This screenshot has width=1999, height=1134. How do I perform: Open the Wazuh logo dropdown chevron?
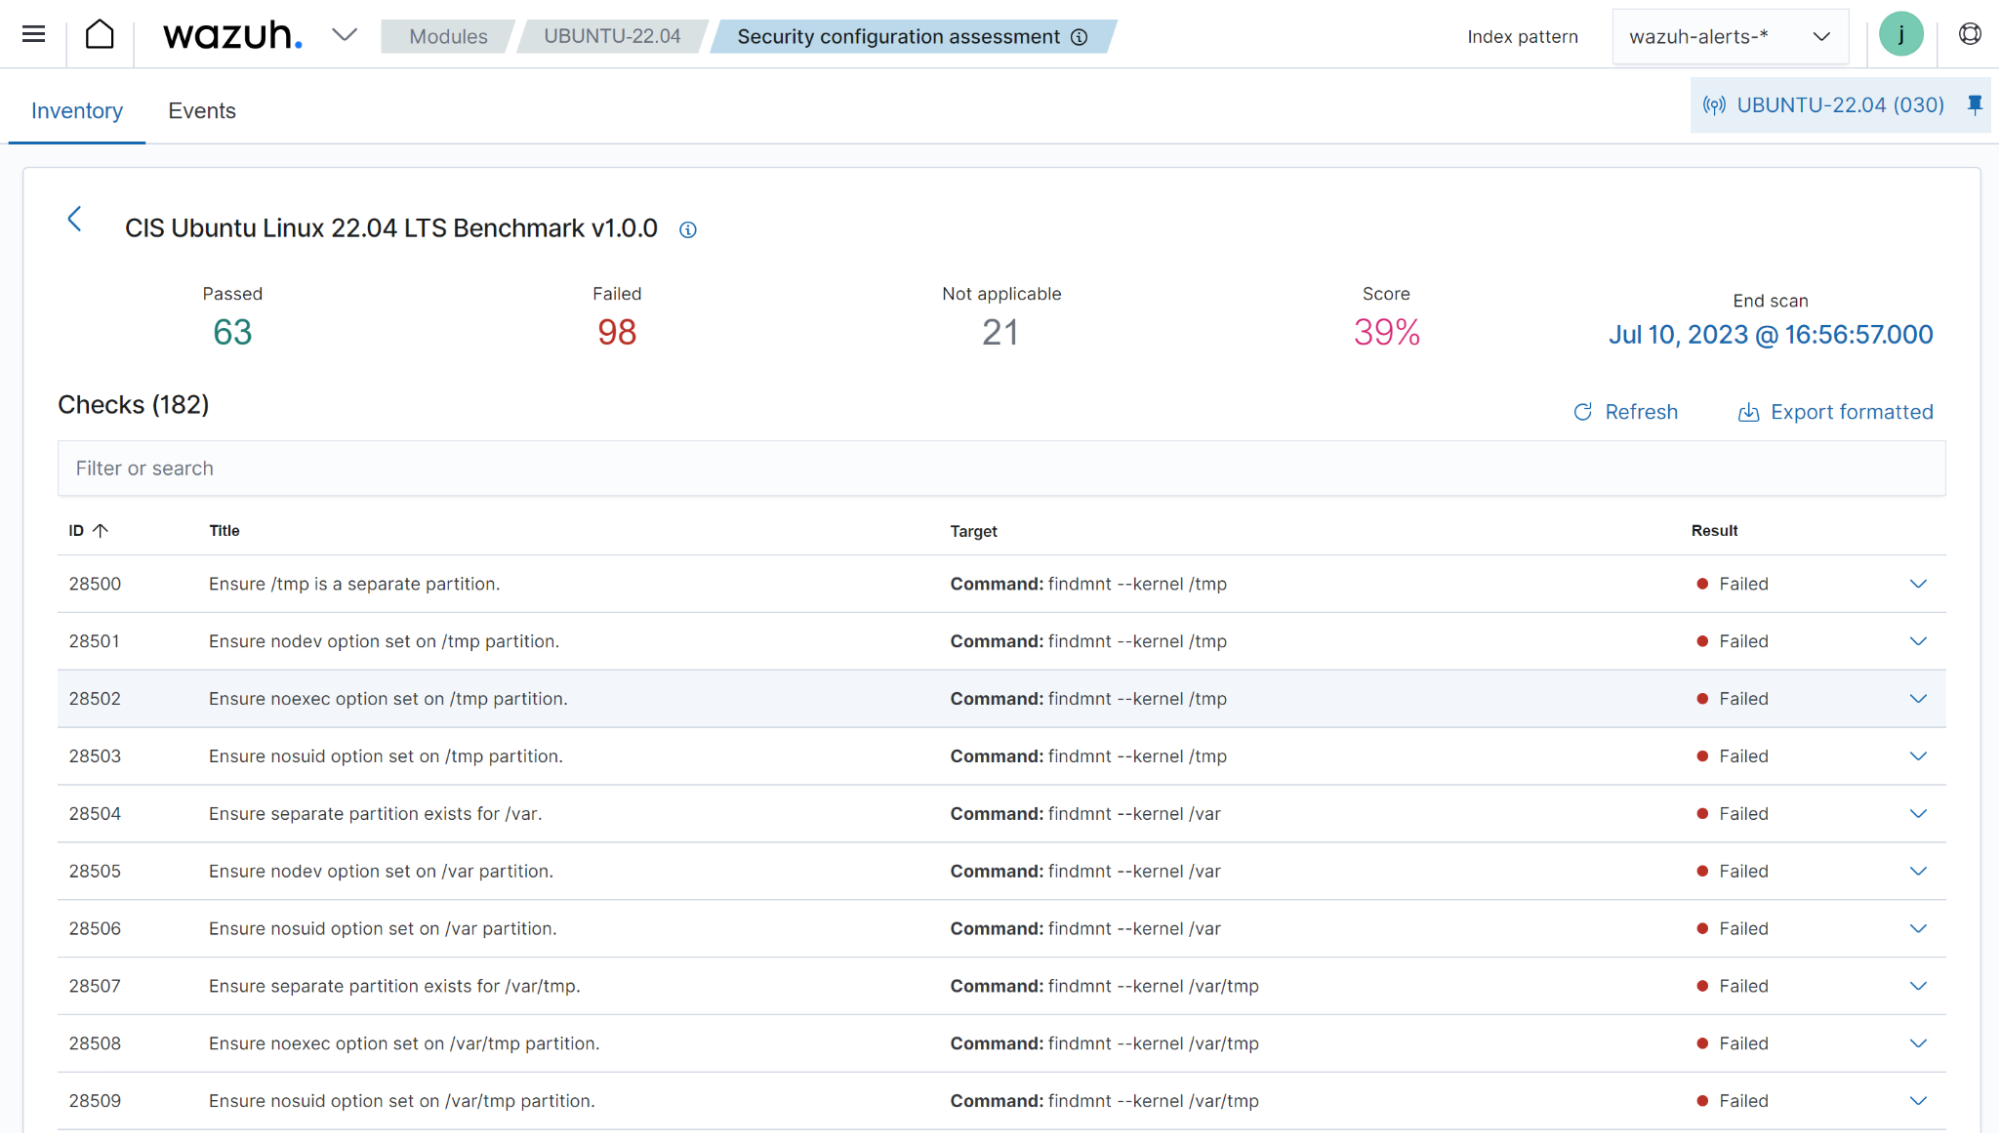[x=344, y=35]
